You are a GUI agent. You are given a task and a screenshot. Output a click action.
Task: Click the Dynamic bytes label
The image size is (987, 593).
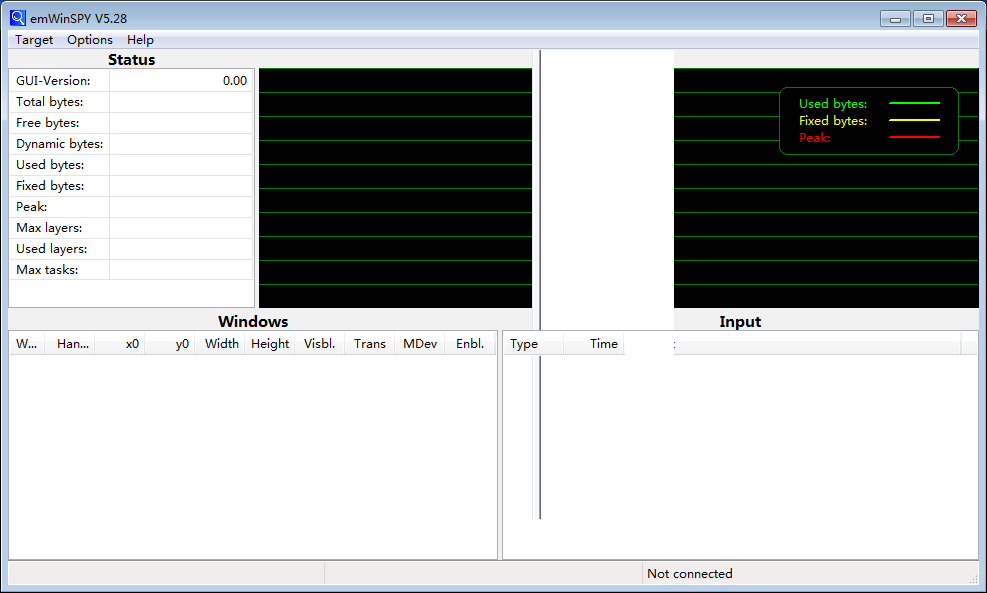59,144
